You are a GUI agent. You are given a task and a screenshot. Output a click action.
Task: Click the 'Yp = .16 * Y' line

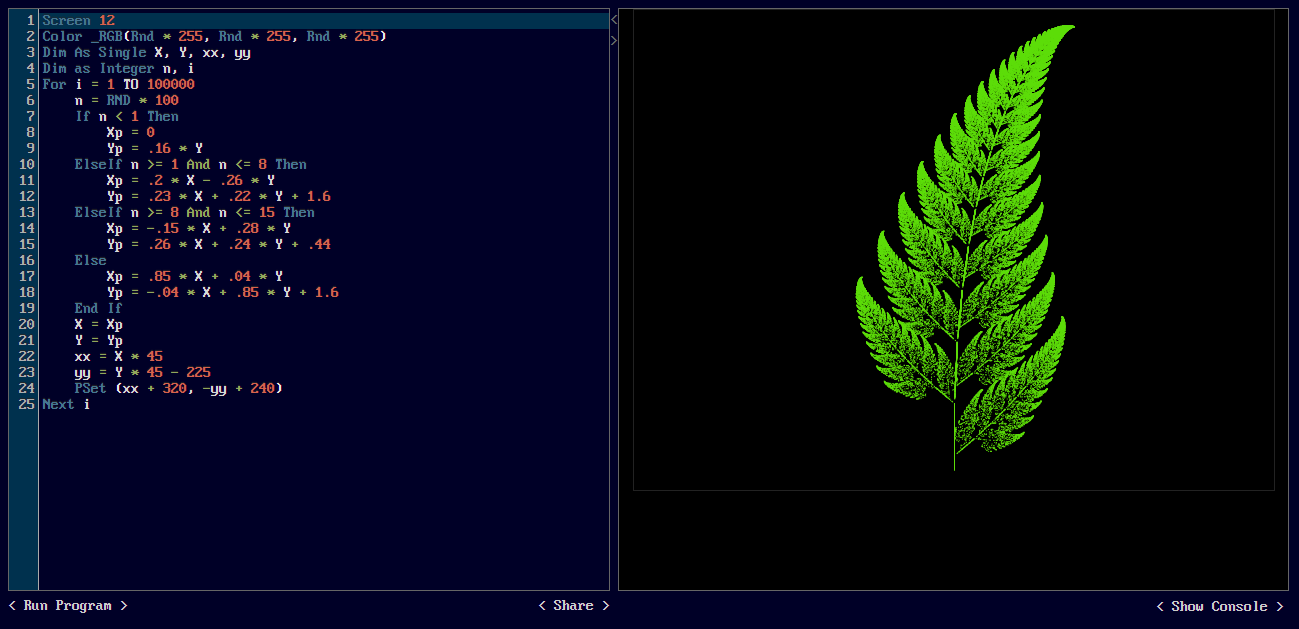coord(154,148)
